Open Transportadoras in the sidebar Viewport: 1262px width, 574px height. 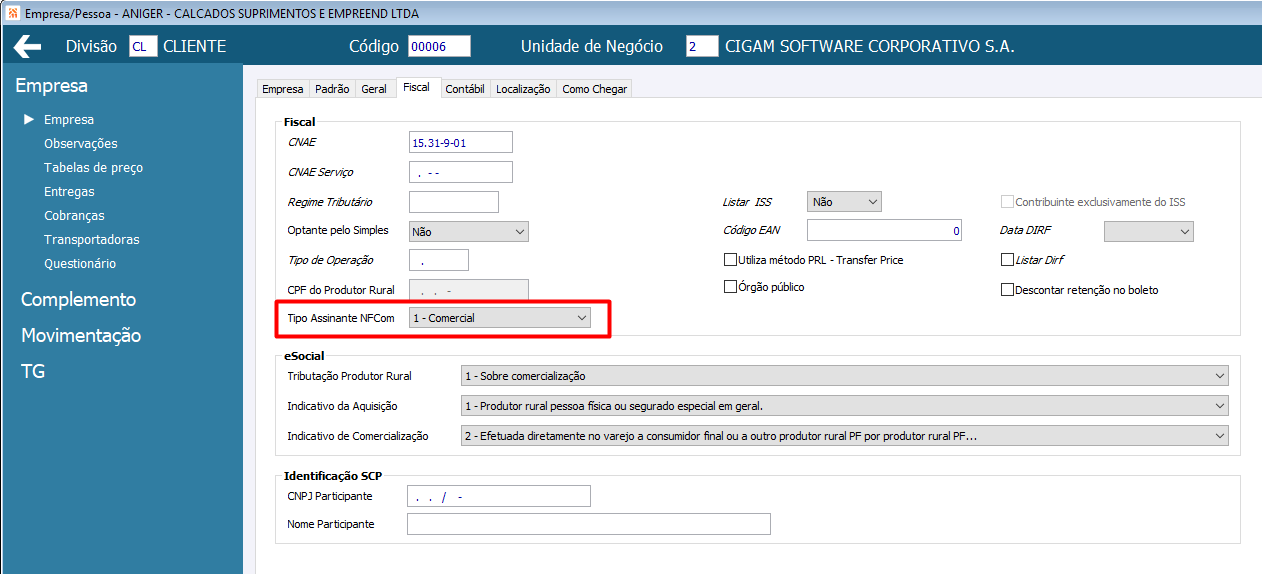click(x=92, y=240)
